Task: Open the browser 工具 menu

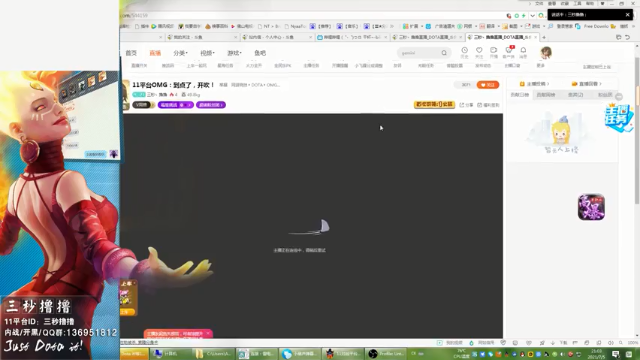Action: (577, 3)
